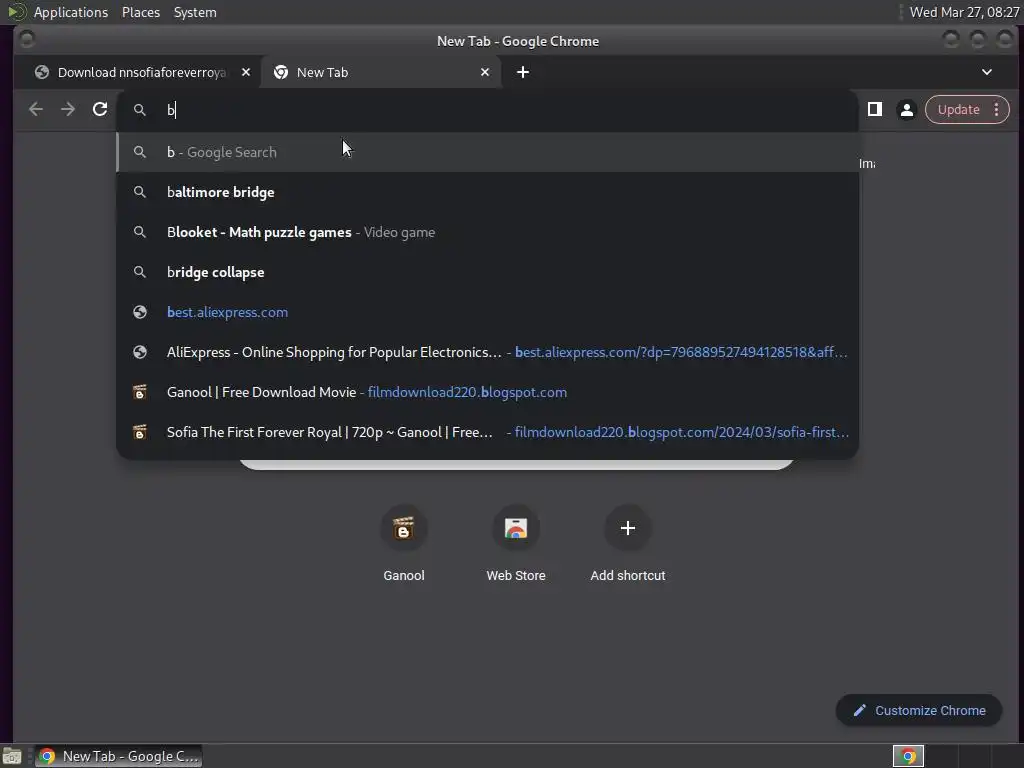Open the System menu
Viewport: 1024px width, 768px height.
click(195, 12)
